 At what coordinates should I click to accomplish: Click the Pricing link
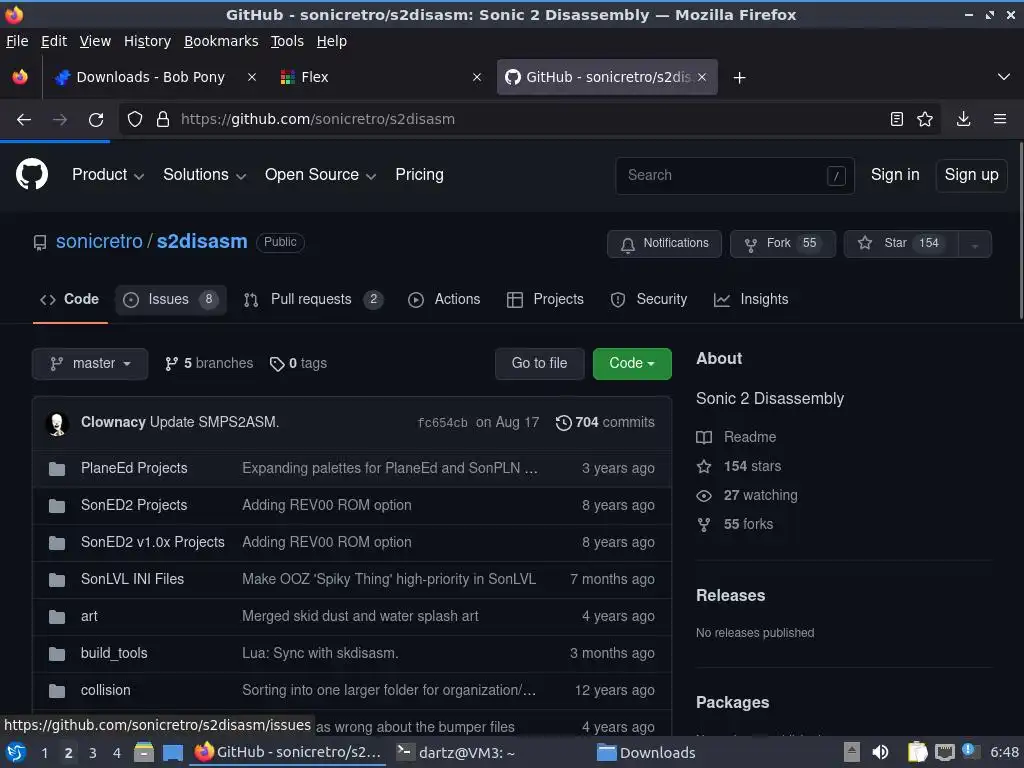[419, 175]
